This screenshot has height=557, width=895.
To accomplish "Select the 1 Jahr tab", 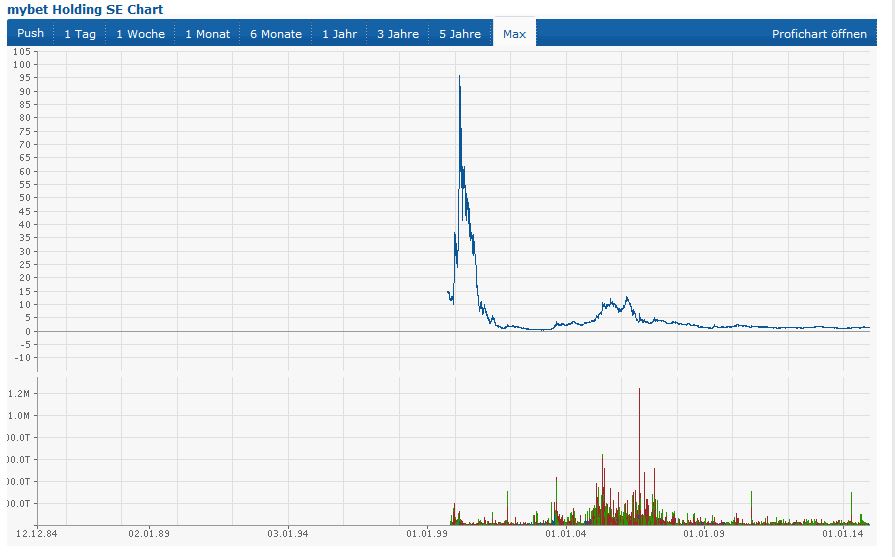I will coord(340,34).
